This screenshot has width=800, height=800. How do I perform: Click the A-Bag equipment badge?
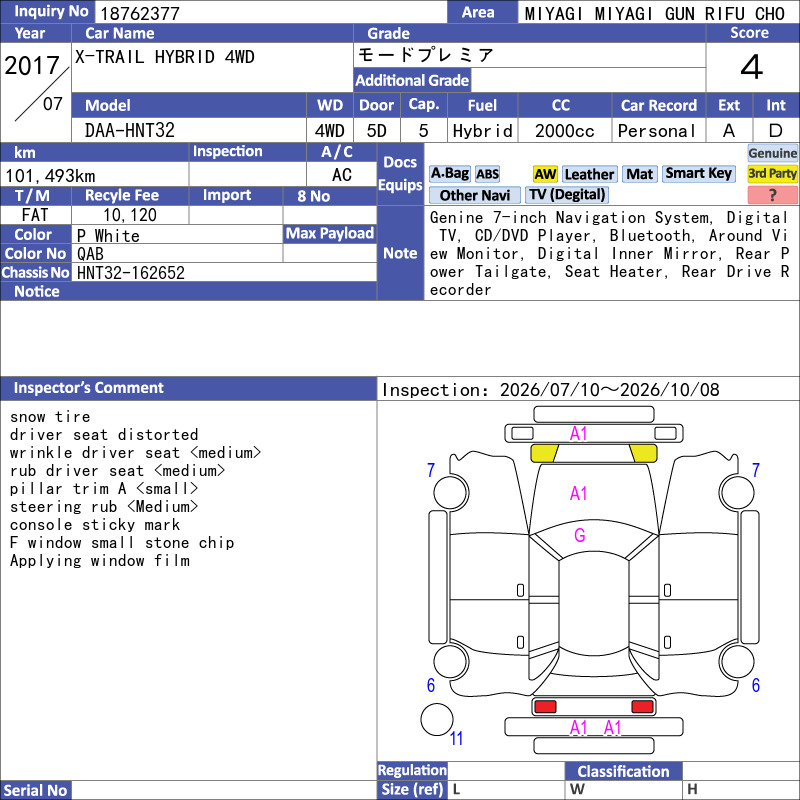pos(449,174)
